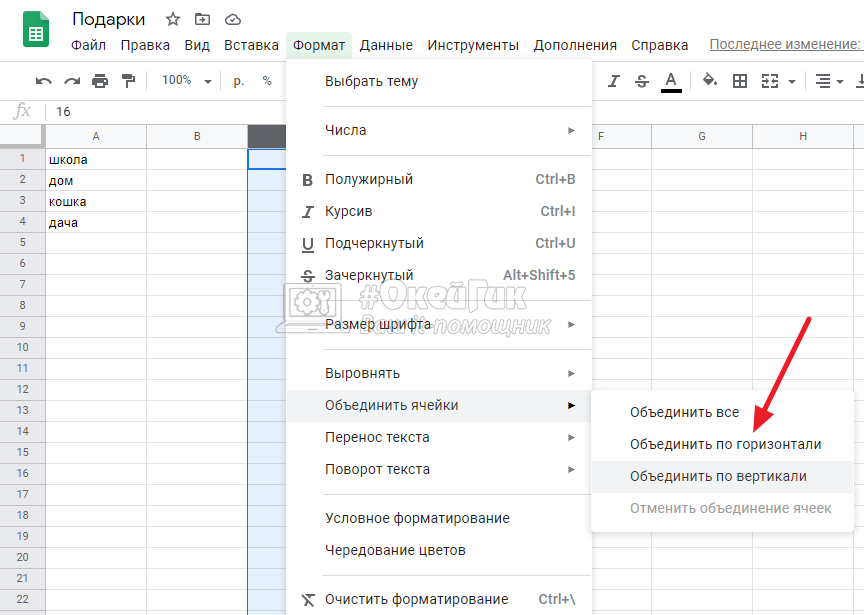Select the paint format roller tool
This screenshot has width=864, height=615.
click(128, 81)
